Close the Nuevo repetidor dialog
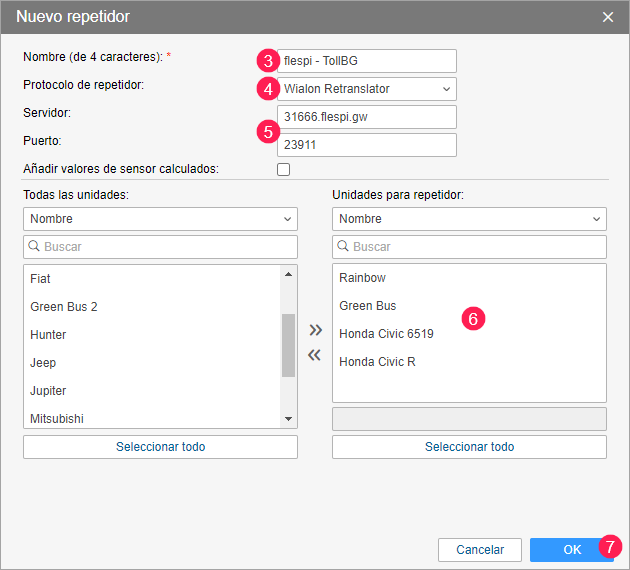 tap(608, 17)
